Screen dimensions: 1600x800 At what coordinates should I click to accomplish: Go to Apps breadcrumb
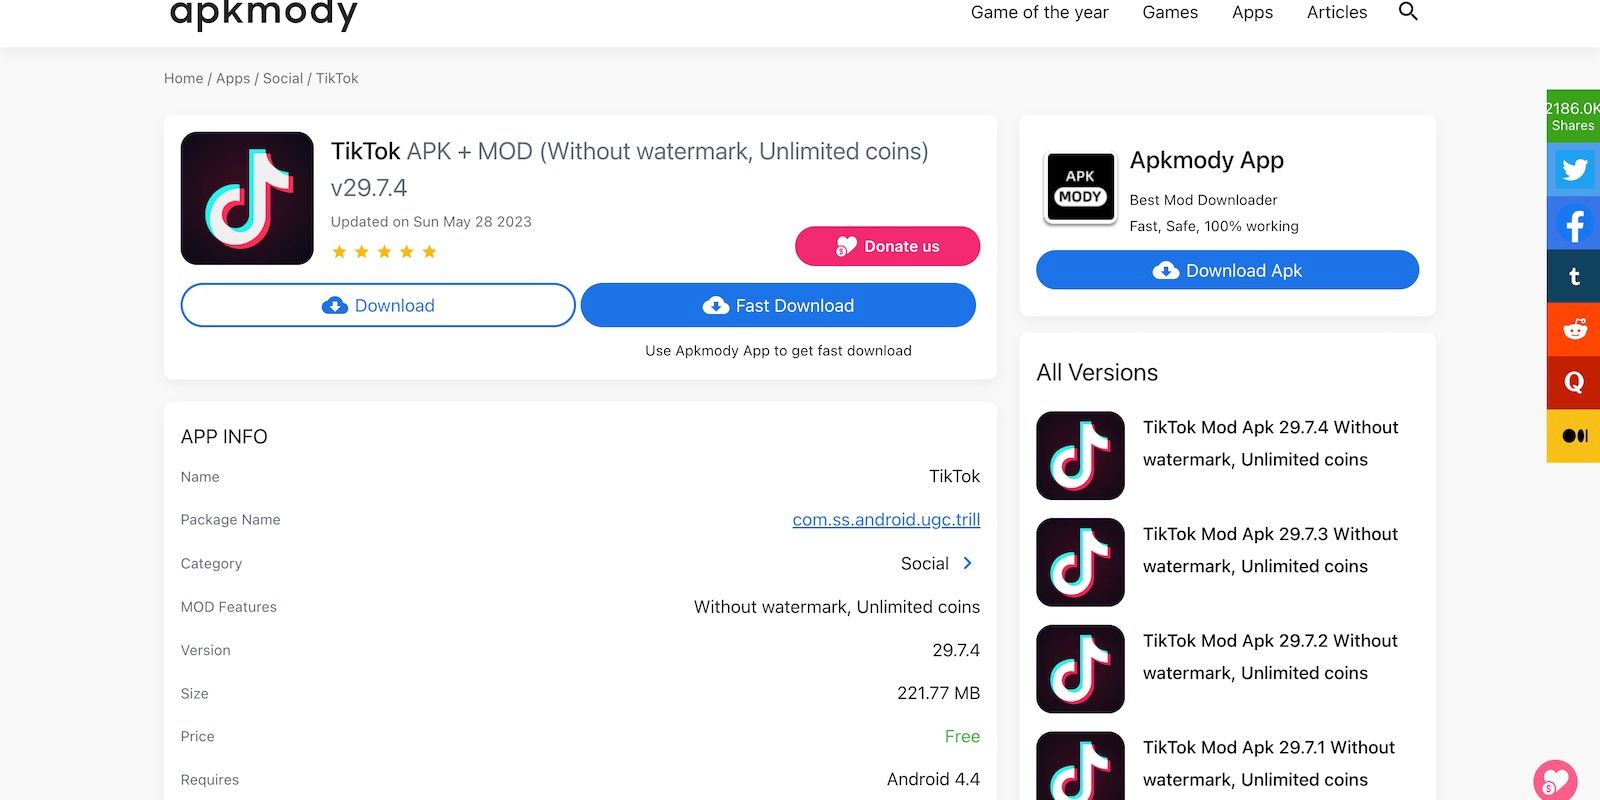pyautogui.click(x=233, y=78)
